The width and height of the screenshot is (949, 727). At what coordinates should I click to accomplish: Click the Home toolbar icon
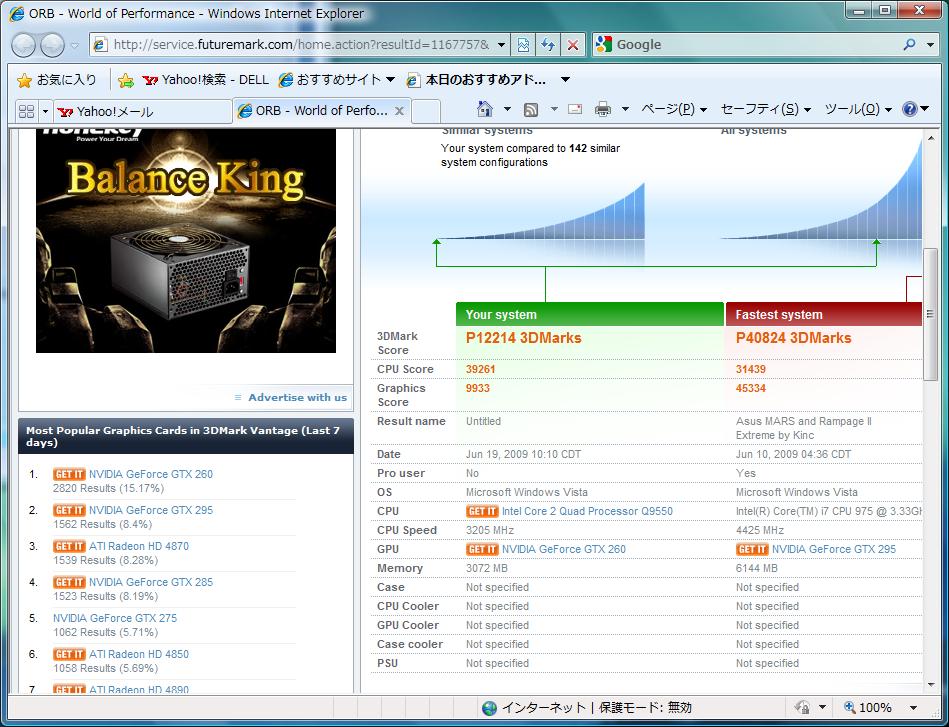485,109
